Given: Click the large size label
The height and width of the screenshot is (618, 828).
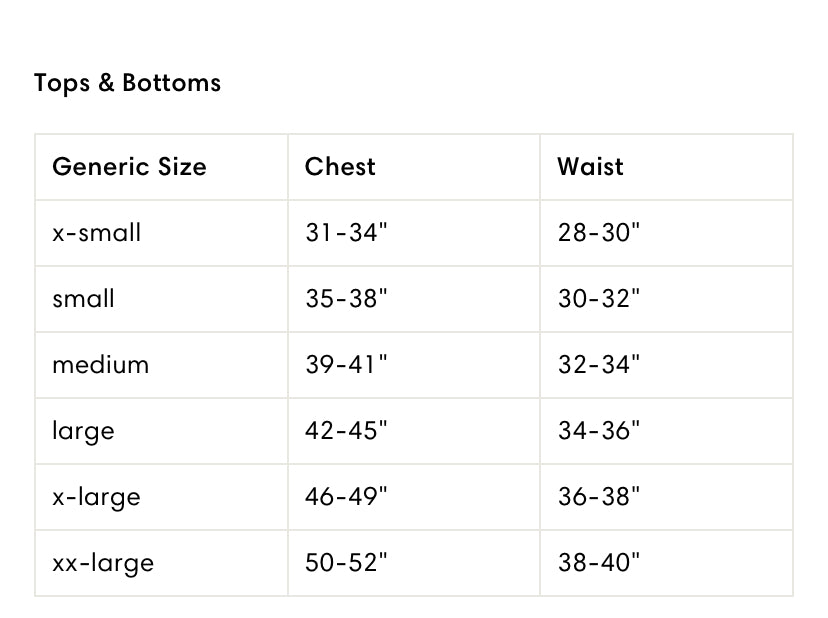Looking at the screenshot, I should [x=83, y=432].
